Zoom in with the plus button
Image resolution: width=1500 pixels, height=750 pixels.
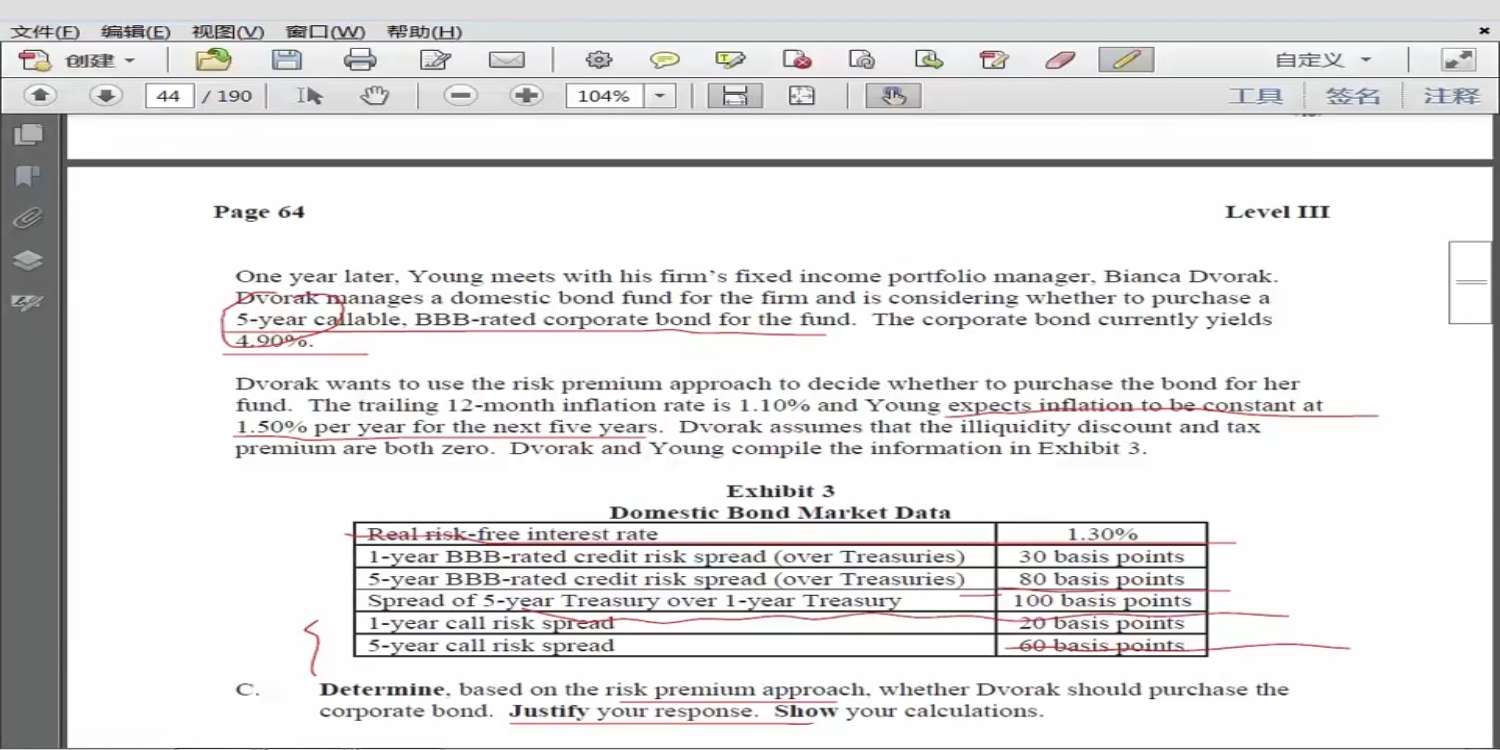click(526, 96)
